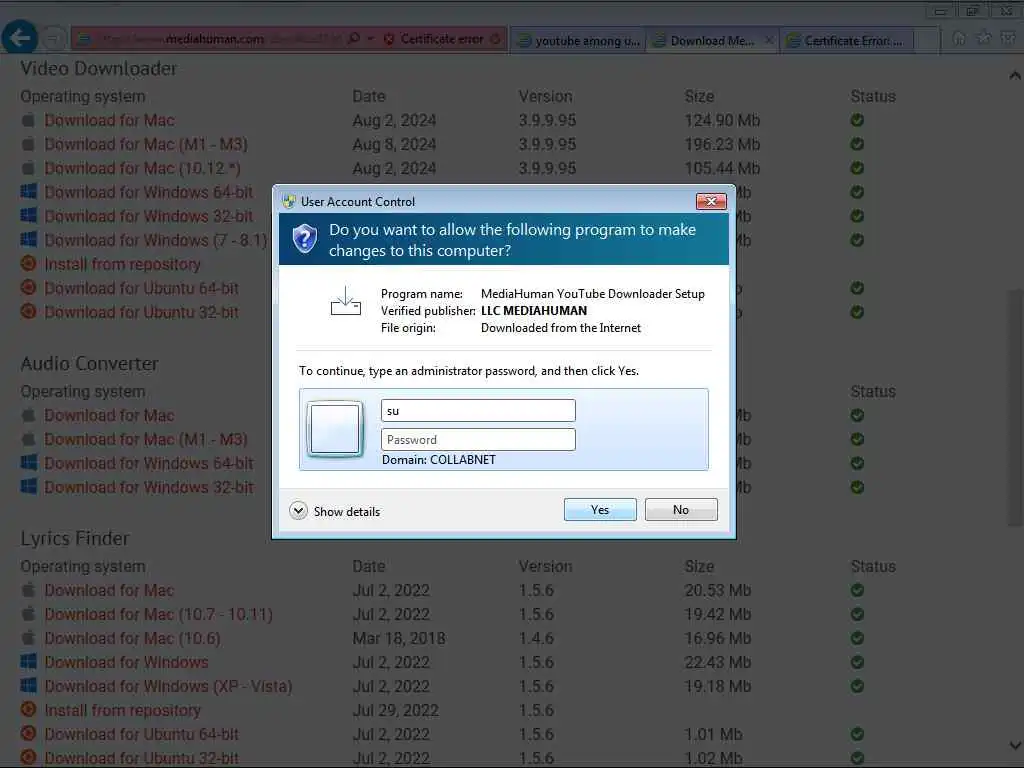Click Video Downloader 'Download for Mac' link
Viewport: 1024px width, 768px height.
click(109, 120)
